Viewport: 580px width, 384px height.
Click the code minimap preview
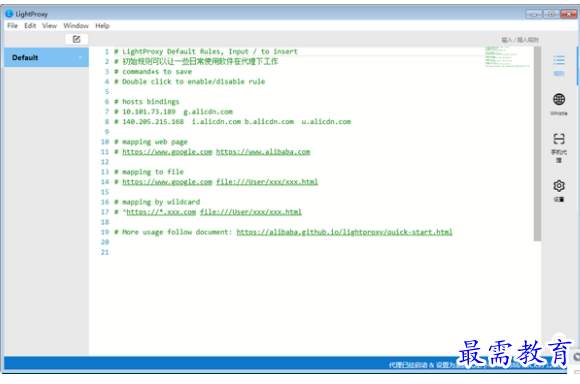[x=508, y=57]
